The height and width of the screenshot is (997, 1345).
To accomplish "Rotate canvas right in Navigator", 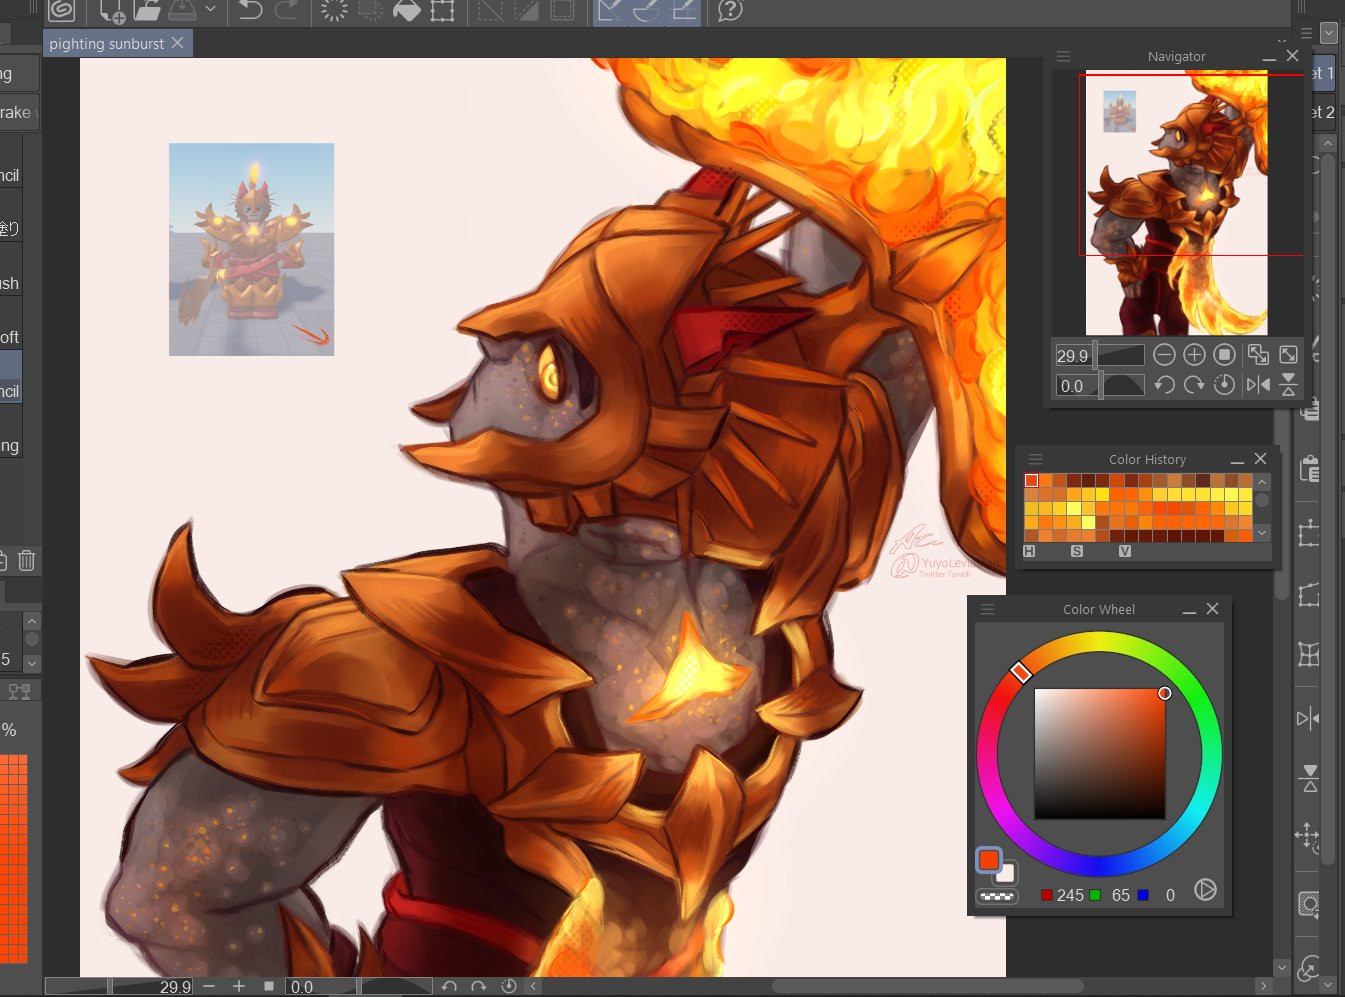I will (x=1194, y=385).
